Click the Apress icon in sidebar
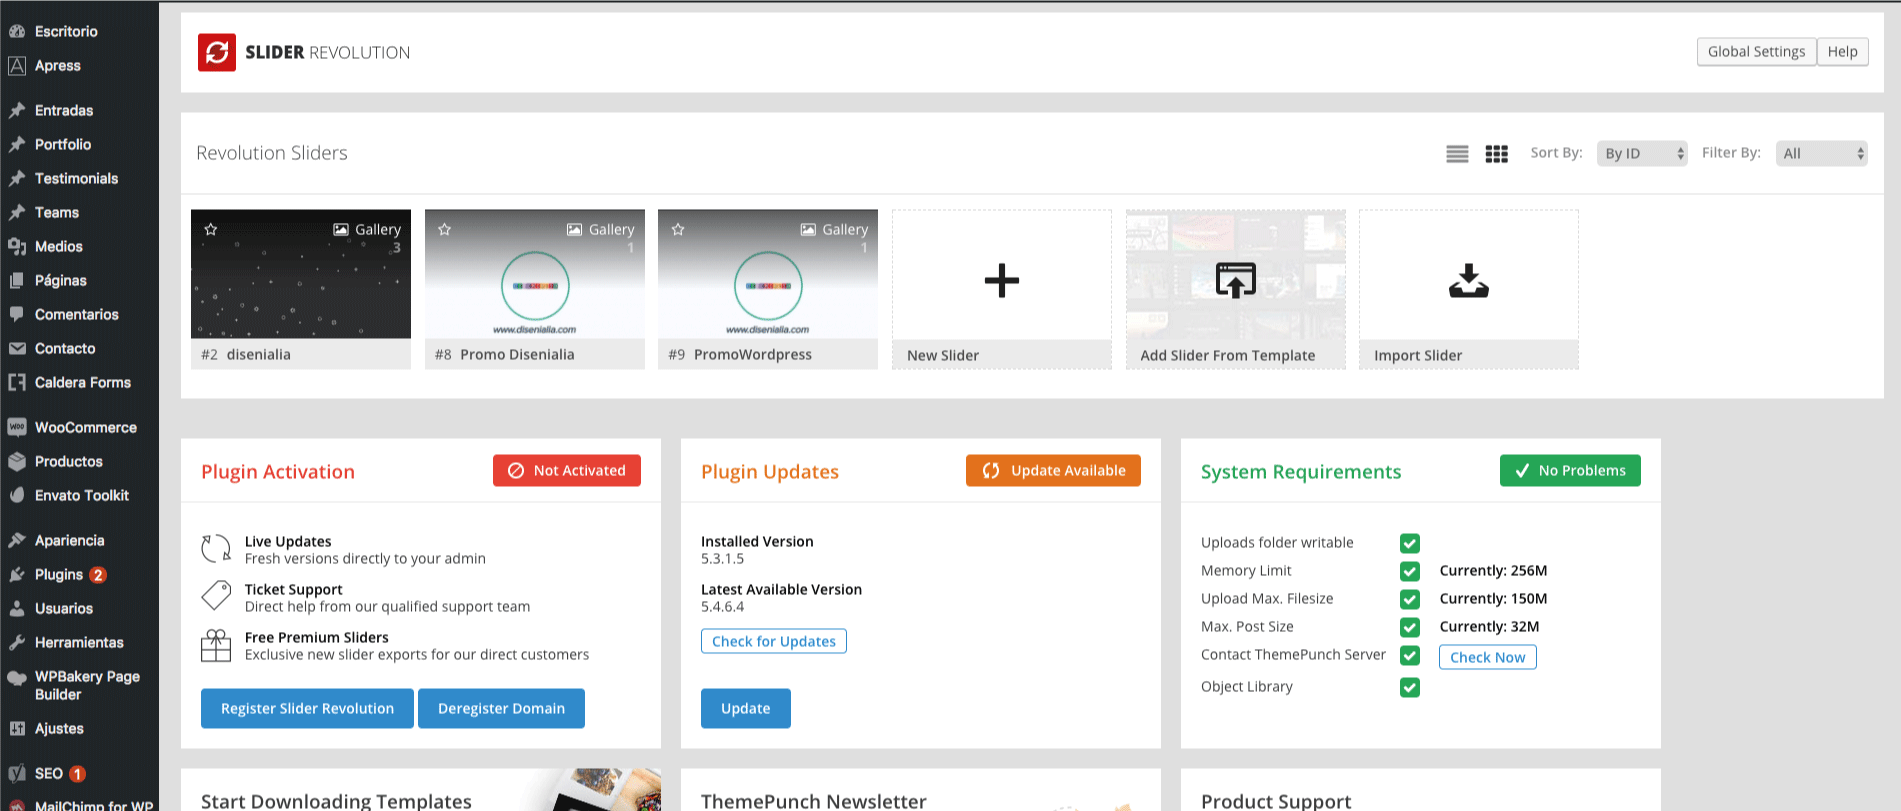The height and width of the screenshot is (811, 1901). click(17, 65)
